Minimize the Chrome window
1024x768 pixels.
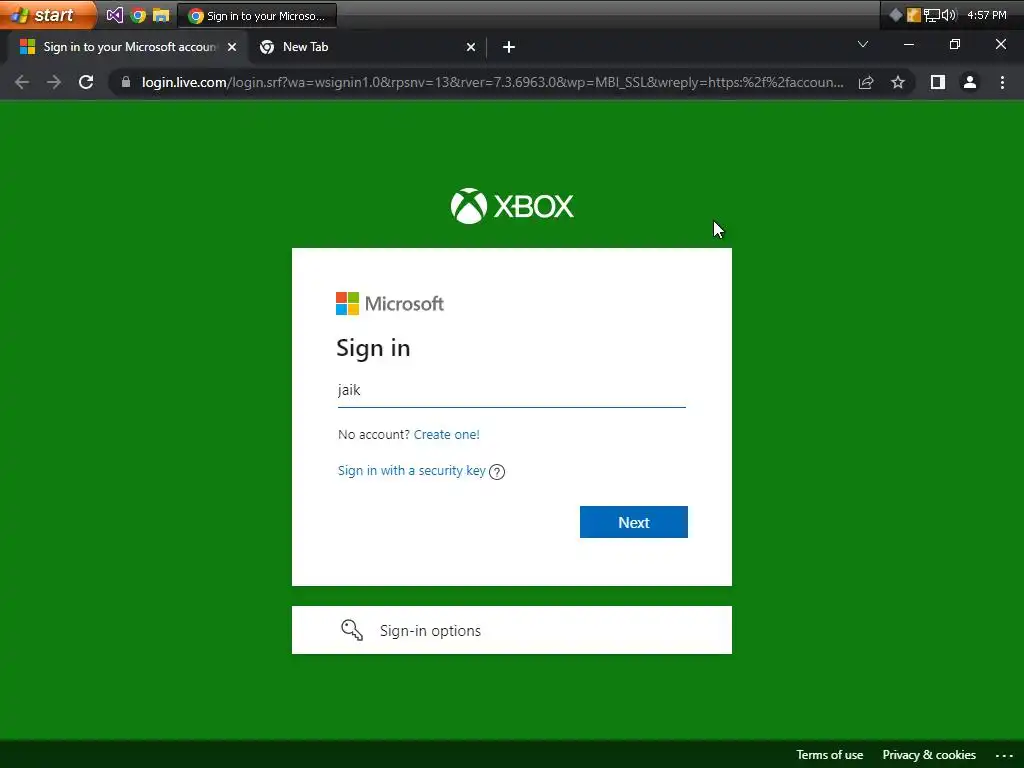(908, 44)
